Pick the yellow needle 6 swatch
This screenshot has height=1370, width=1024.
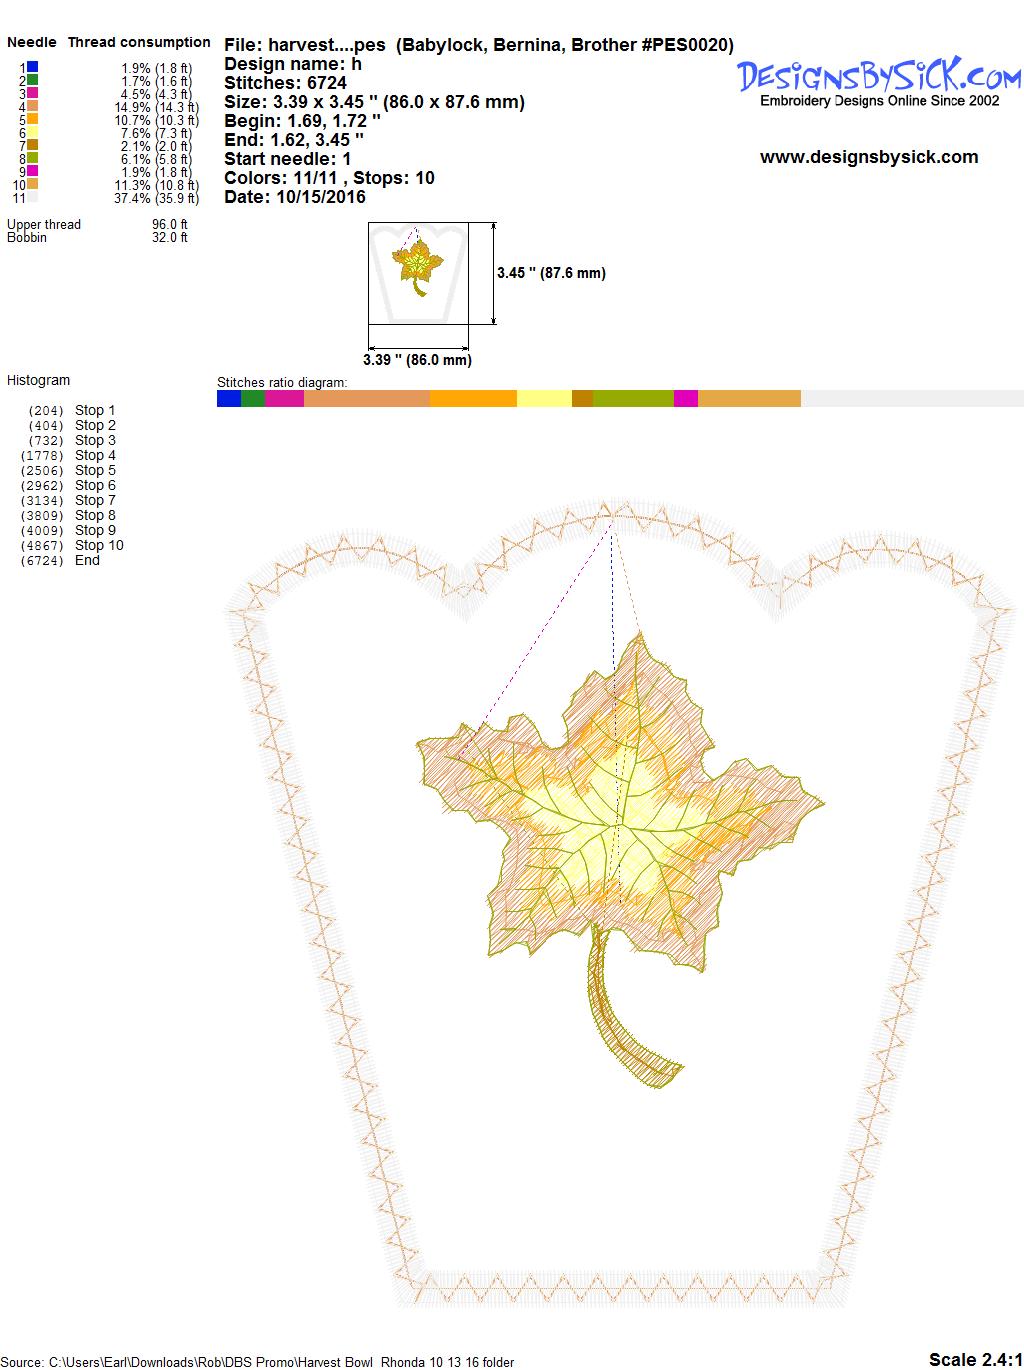32,132
